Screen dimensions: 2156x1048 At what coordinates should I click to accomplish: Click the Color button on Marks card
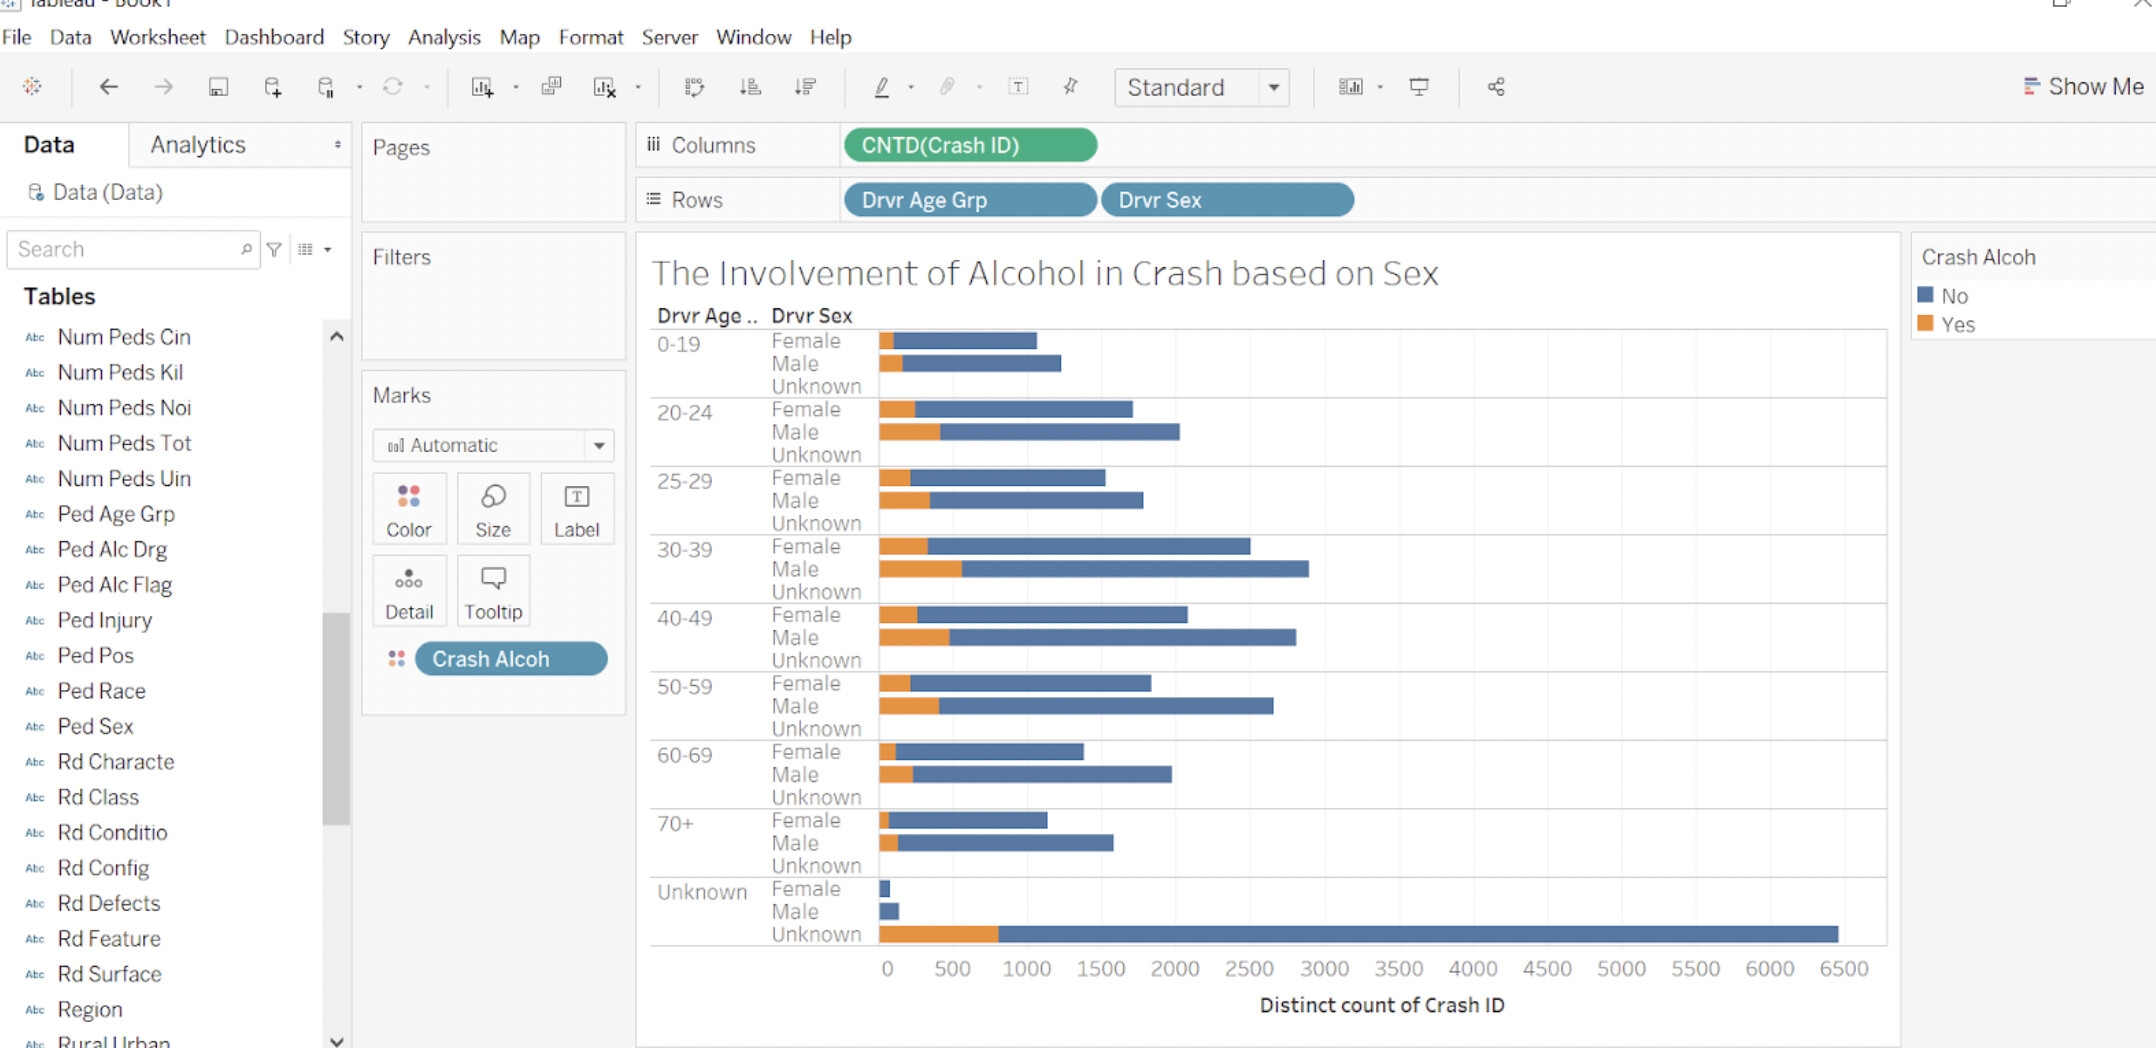pos(409,510)
